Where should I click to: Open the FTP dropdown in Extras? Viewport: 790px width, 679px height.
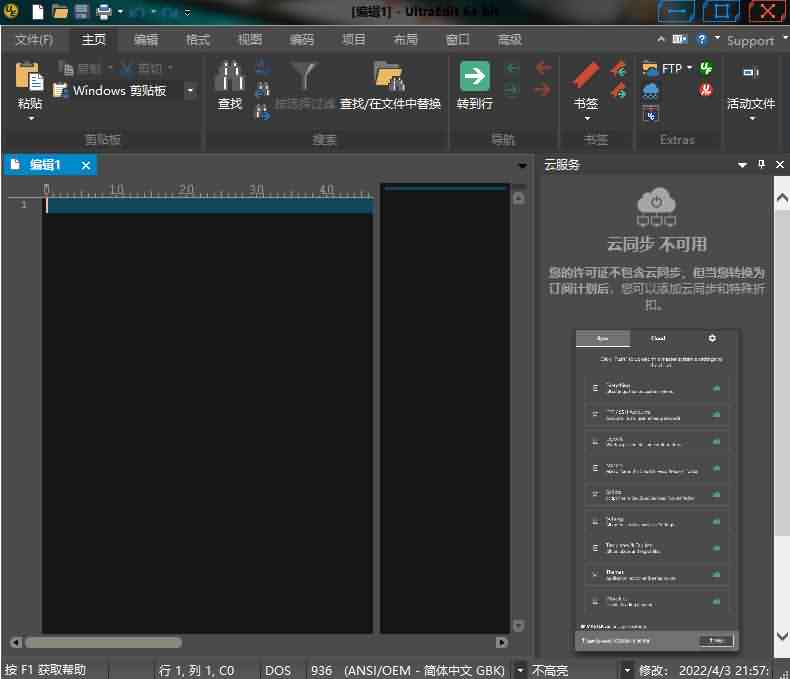689,68
